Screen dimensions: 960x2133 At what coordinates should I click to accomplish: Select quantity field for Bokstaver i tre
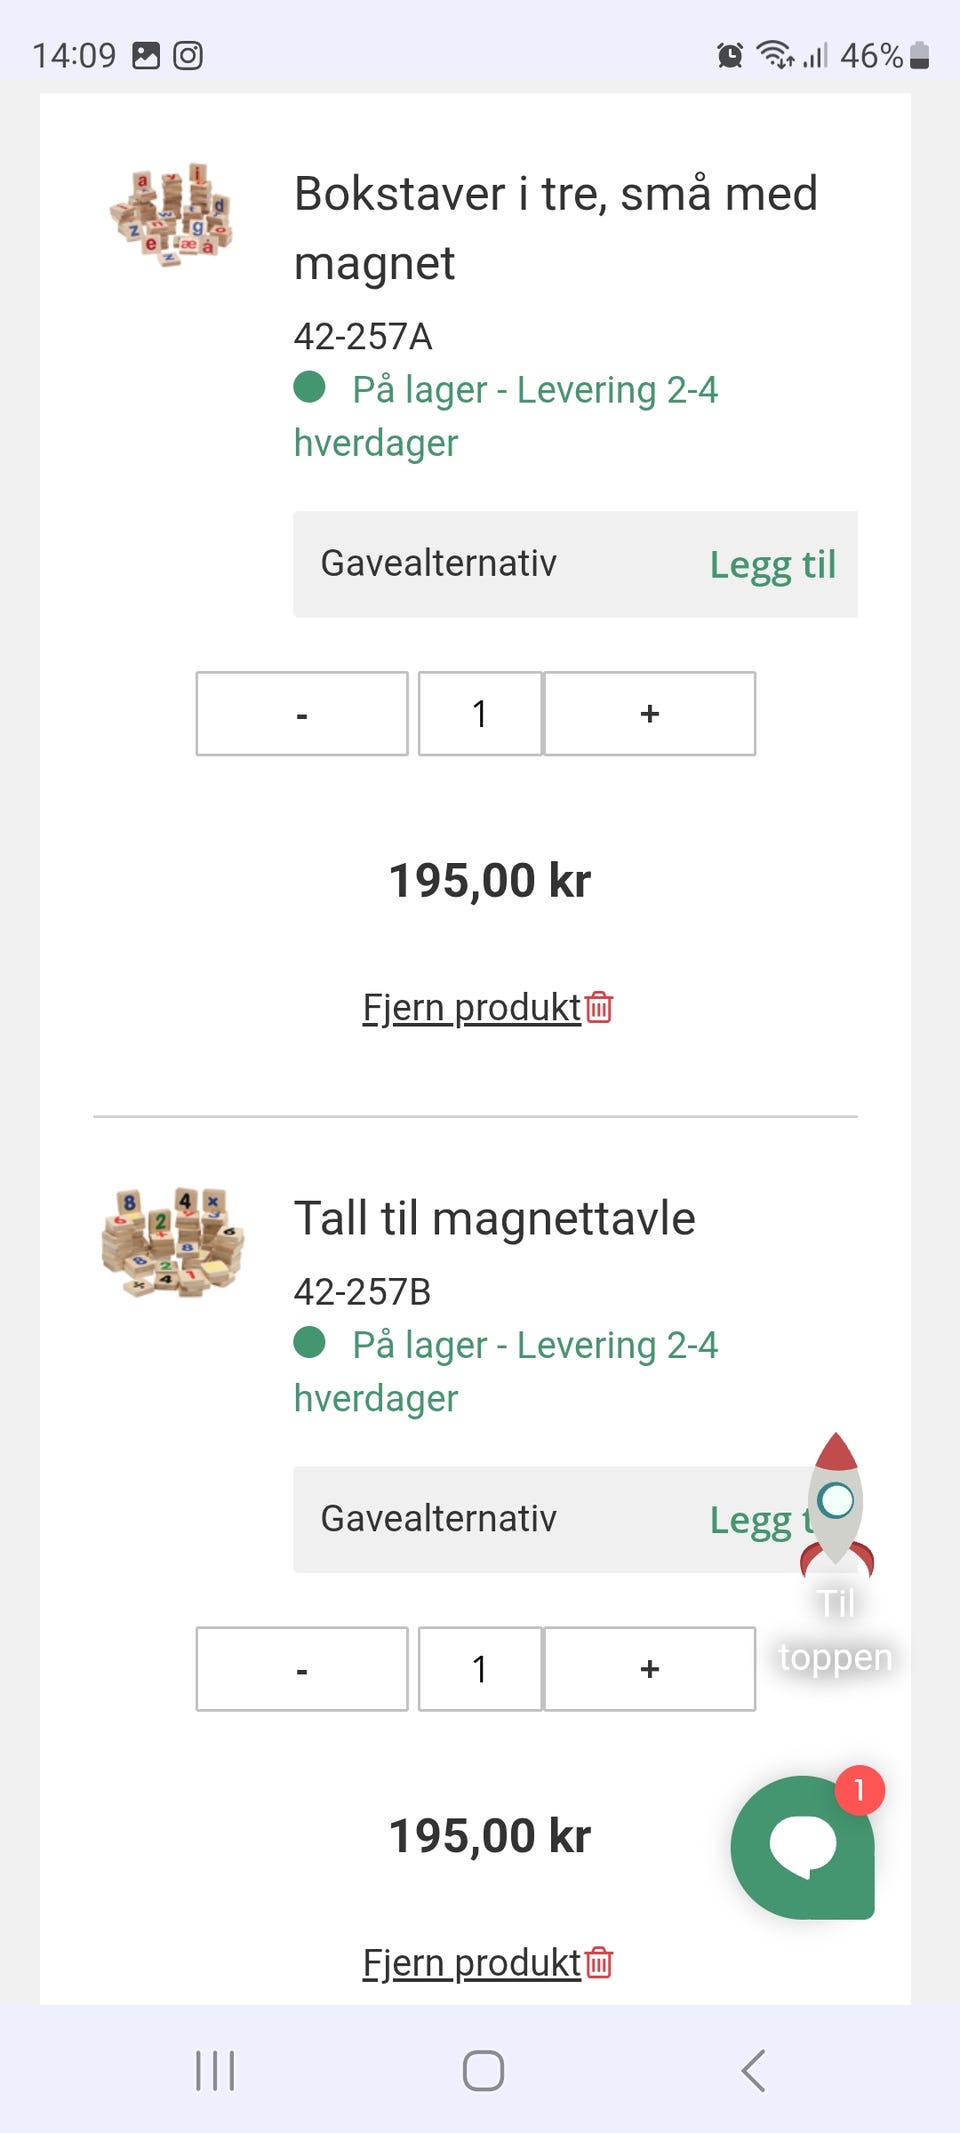[x=480, y=713]
